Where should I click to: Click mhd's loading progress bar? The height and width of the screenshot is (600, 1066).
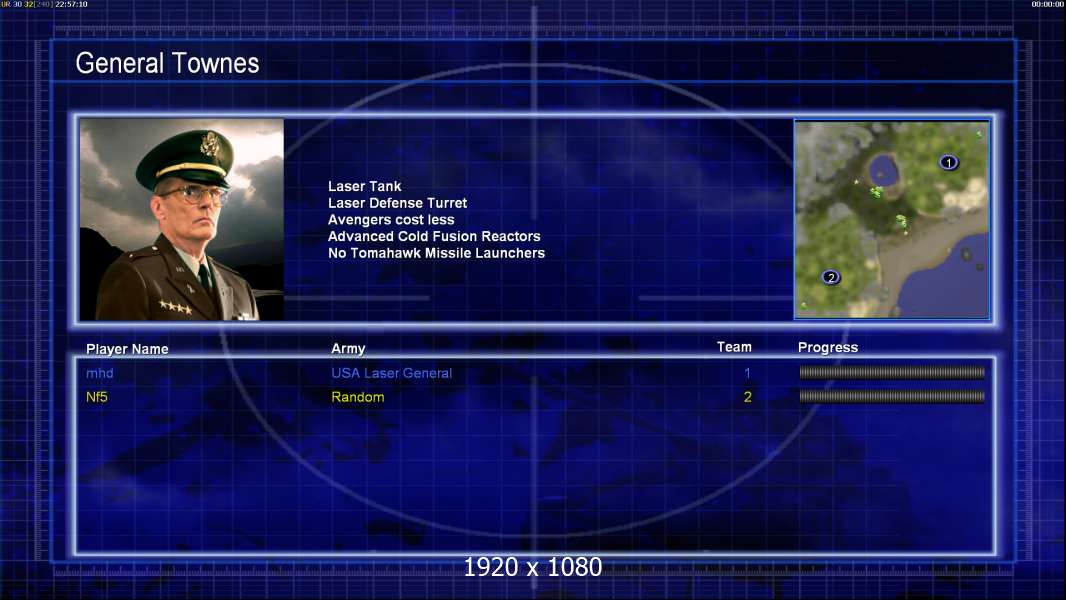892,372
